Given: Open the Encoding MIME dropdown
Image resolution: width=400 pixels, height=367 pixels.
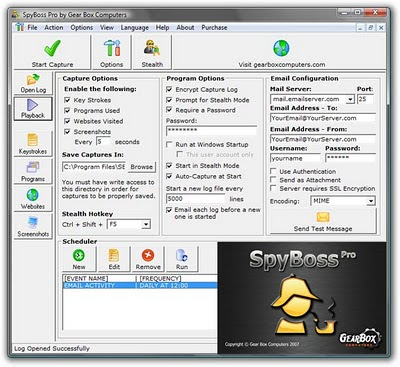Looking at the screenshot, I should [x=371, y=201].
